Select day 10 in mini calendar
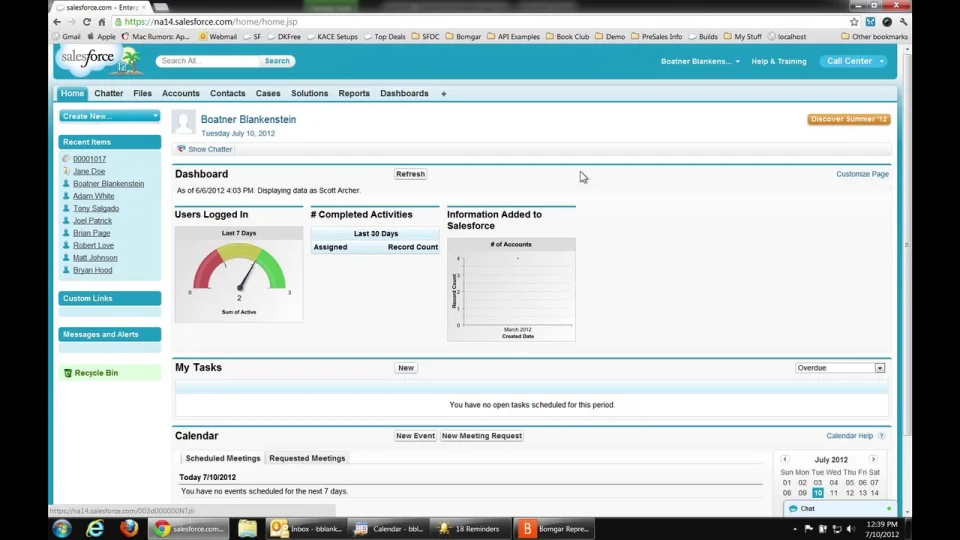960x540 pixels. pyautogui.click(x=817, y=493)
